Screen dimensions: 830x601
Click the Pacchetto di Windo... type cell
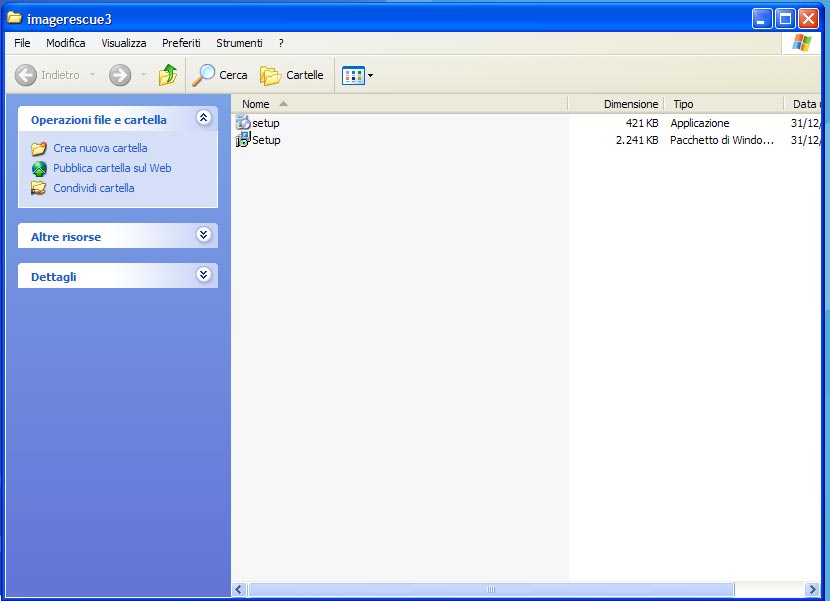[722, 140]
